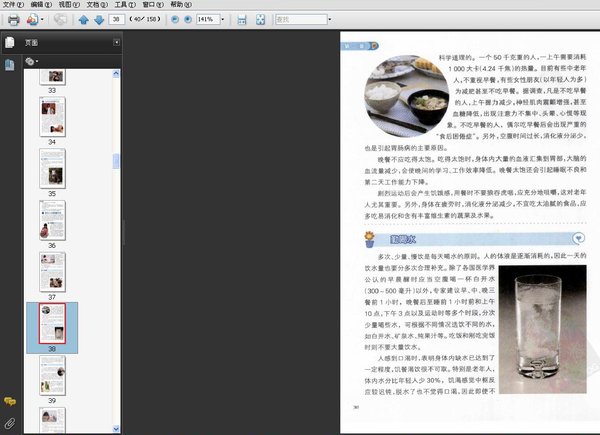This screenshot has width=600, height=435.
Task: Click the page number input field
Action: [119, 20]
